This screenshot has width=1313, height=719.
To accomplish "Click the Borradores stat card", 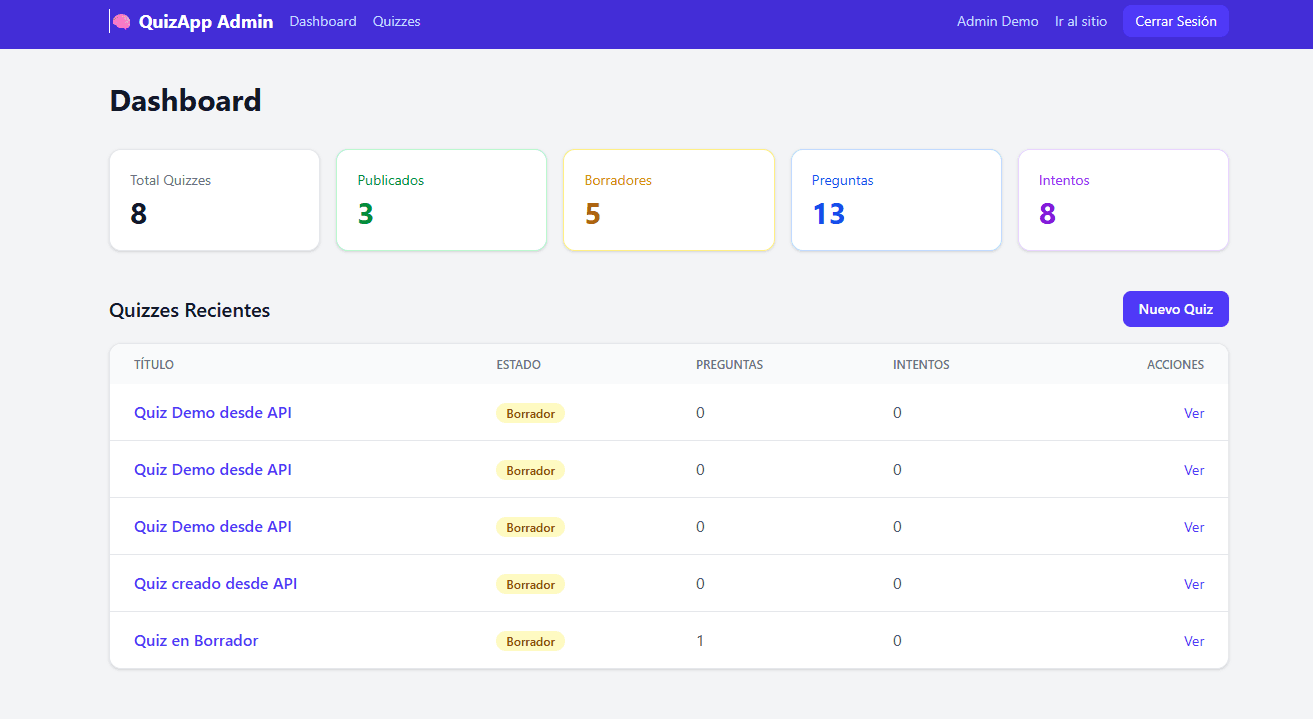I will pos(668,199).
